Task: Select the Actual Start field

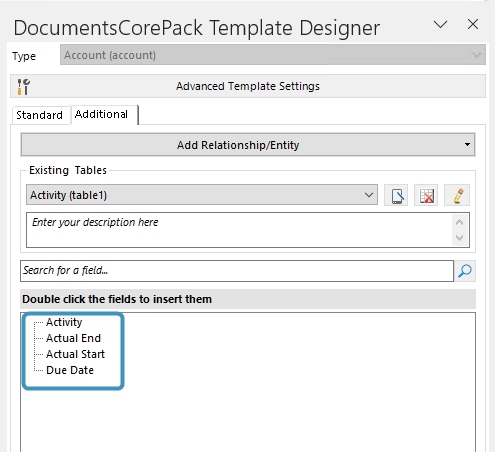Action: [x=75, y=354]
